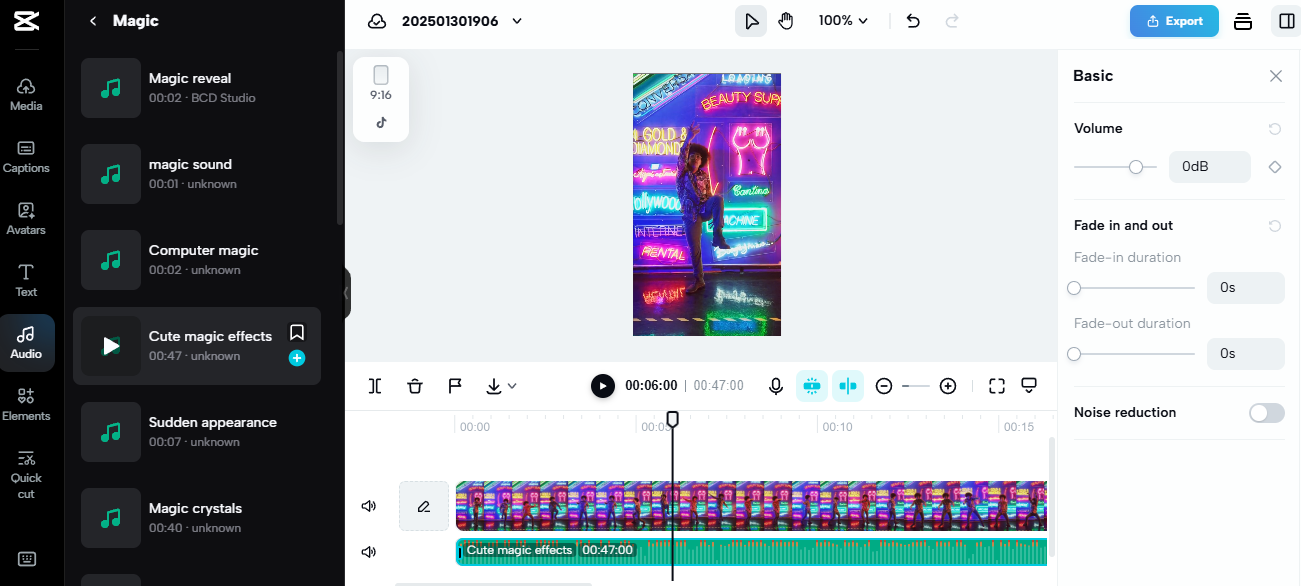Open the Text panel
Image resolution: width=1301 pixels, height=586 pixels.
26,281
